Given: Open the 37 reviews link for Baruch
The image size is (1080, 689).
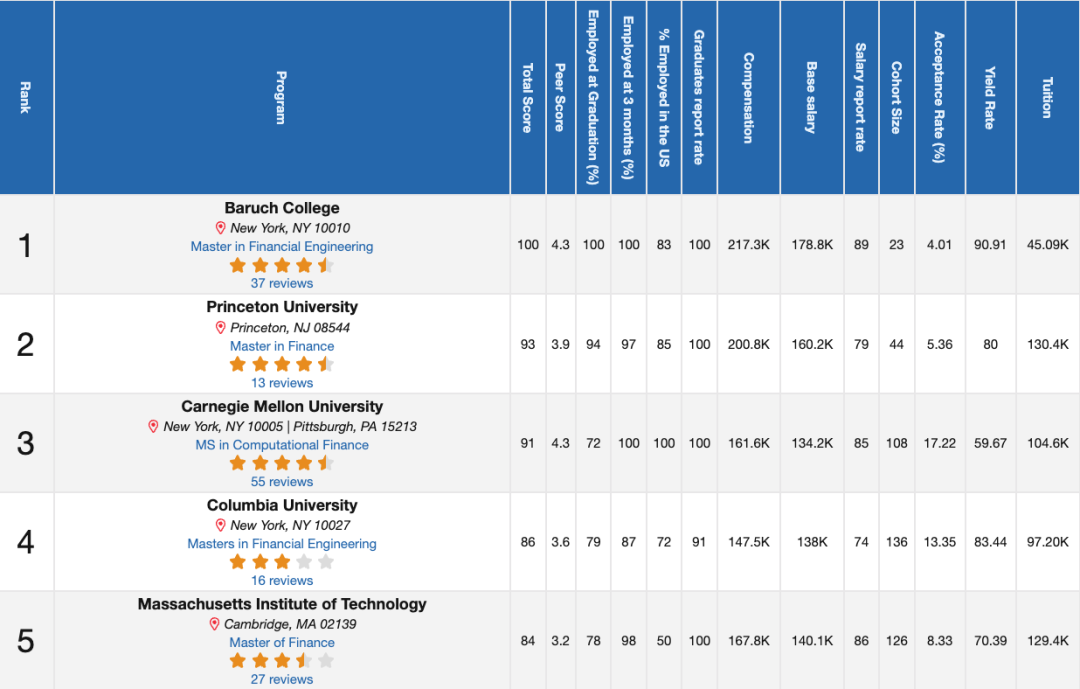Looking at the screenshot, I should (x=282, y=283).
